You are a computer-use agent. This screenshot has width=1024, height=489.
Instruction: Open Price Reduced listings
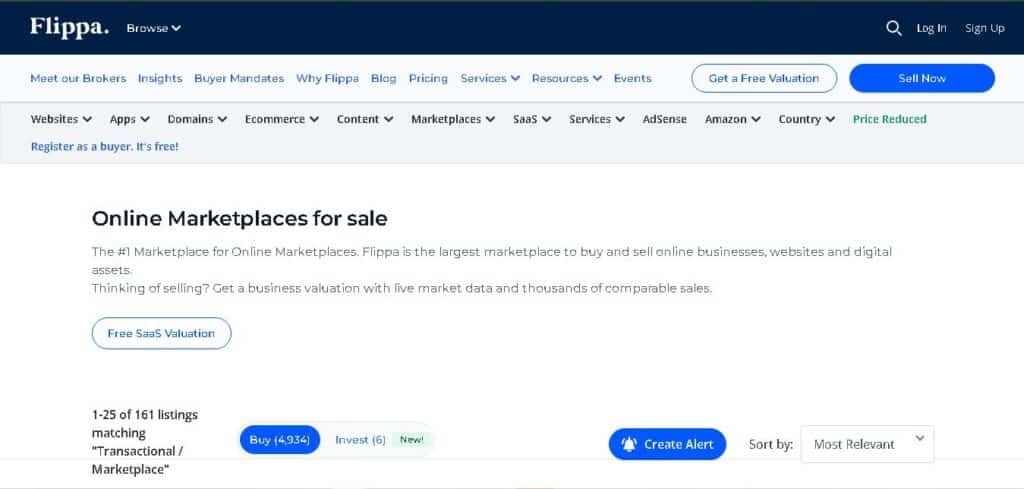click(x=889, y=119)
